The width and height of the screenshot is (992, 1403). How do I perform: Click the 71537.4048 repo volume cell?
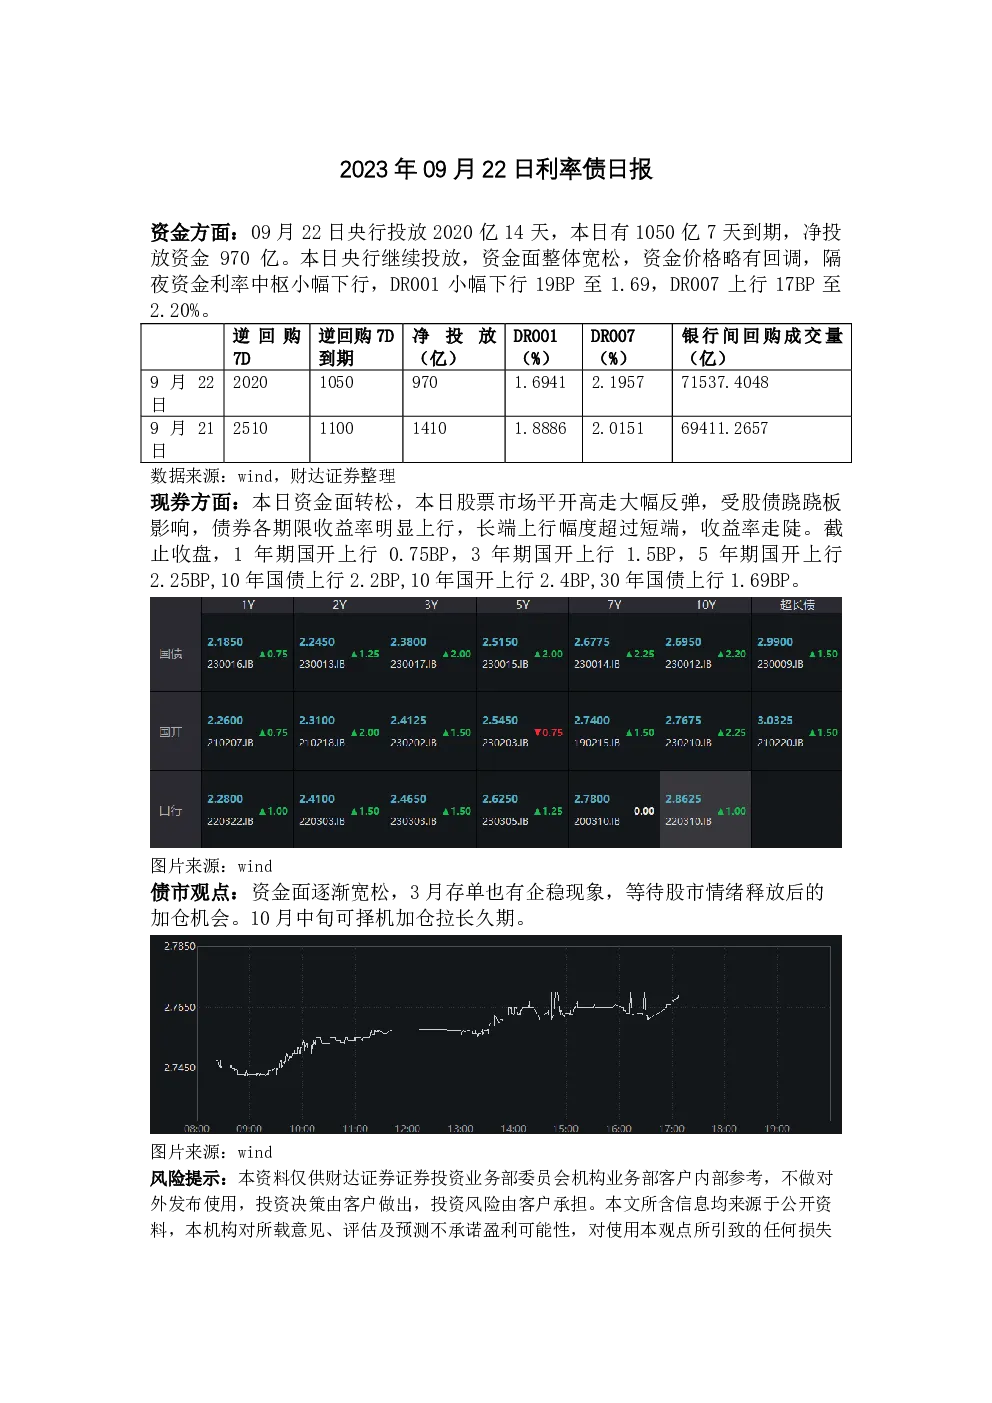click(x=761, y=393)
